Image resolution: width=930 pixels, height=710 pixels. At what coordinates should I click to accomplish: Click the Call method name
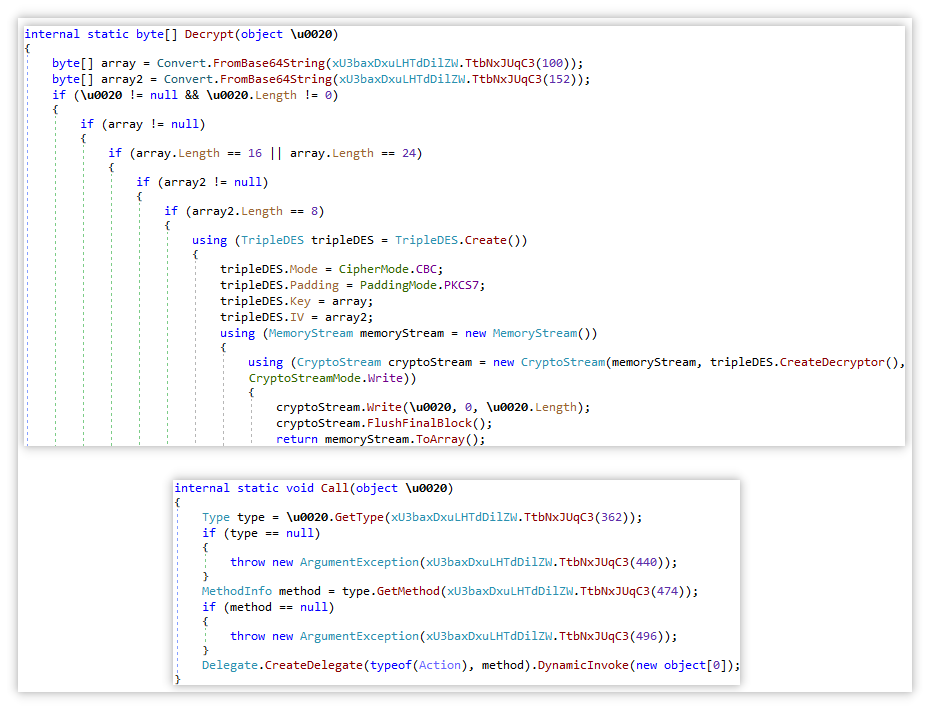335,488
